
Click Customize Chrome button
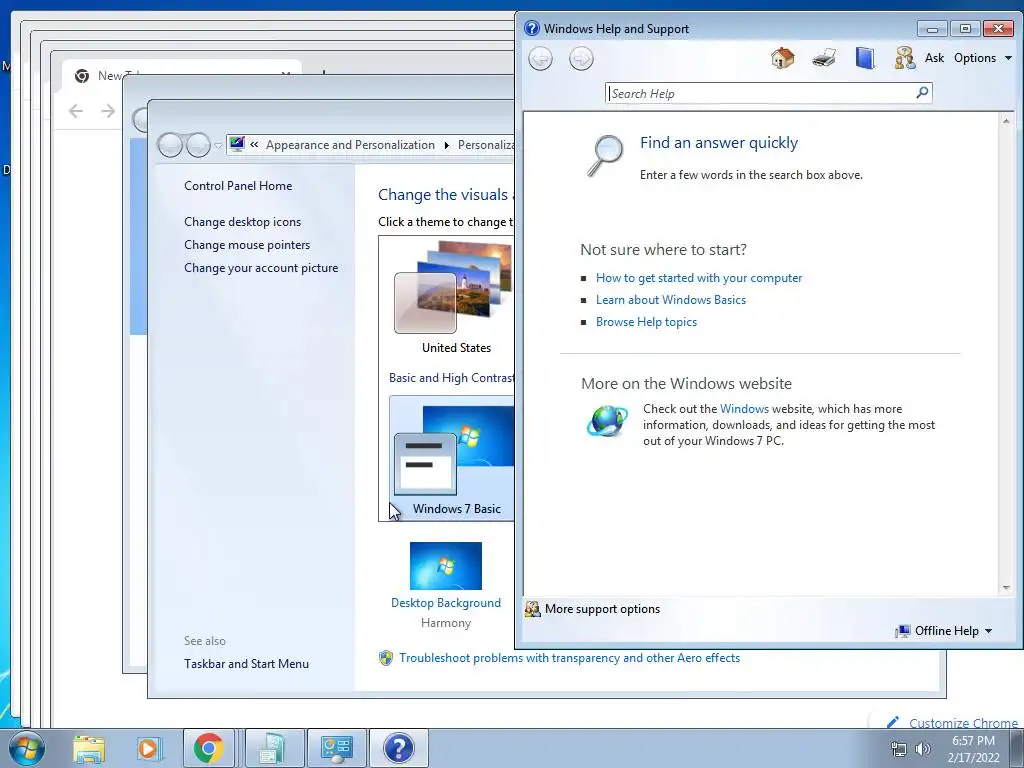(x=952, y=723)
